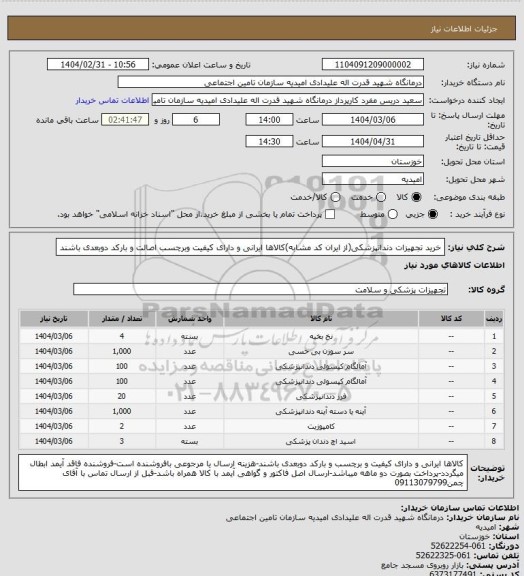Image resolution: width=524 pixels, height=576 pixels.
Task: Select the کالا/خدمت radio button
Action: (x=335, y=197)
